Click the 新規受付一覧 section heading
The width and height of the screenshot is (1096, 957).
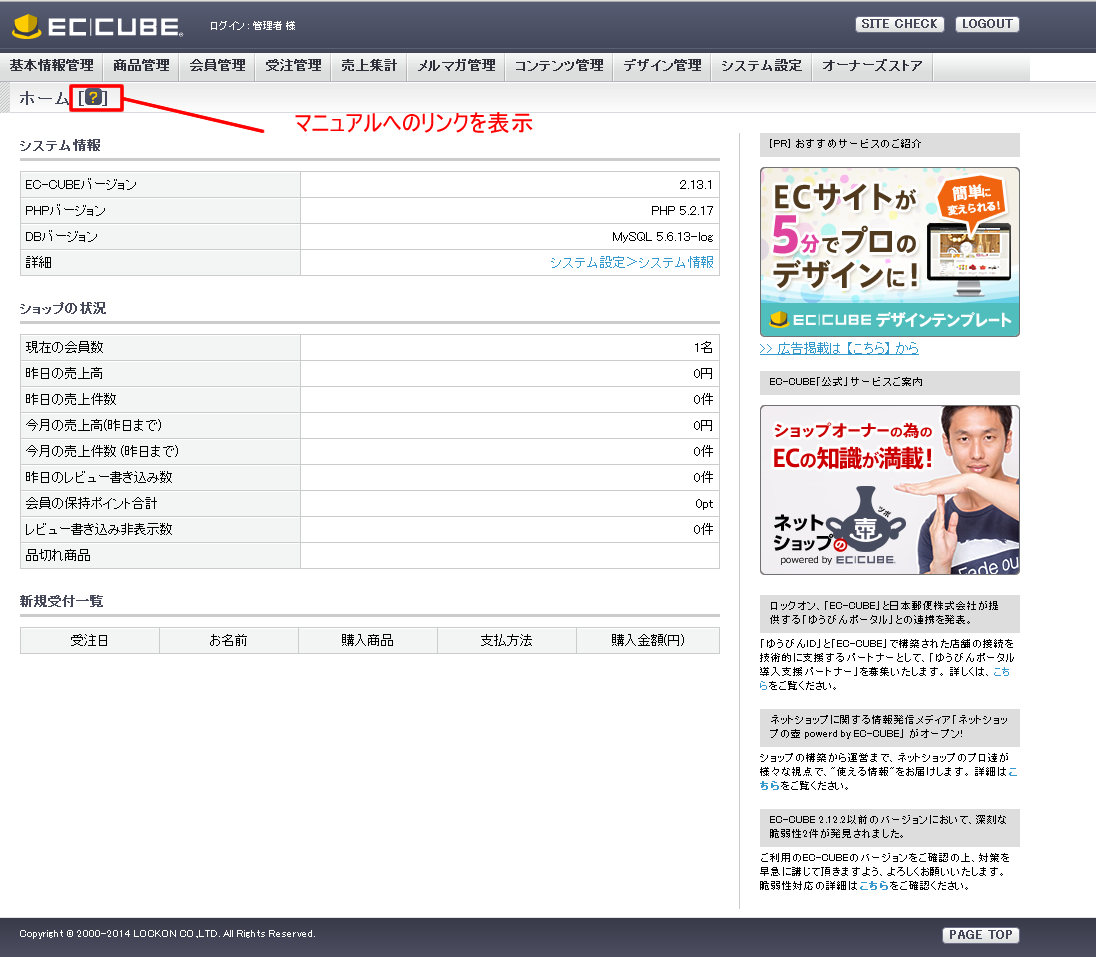click(x=62, y=601)
